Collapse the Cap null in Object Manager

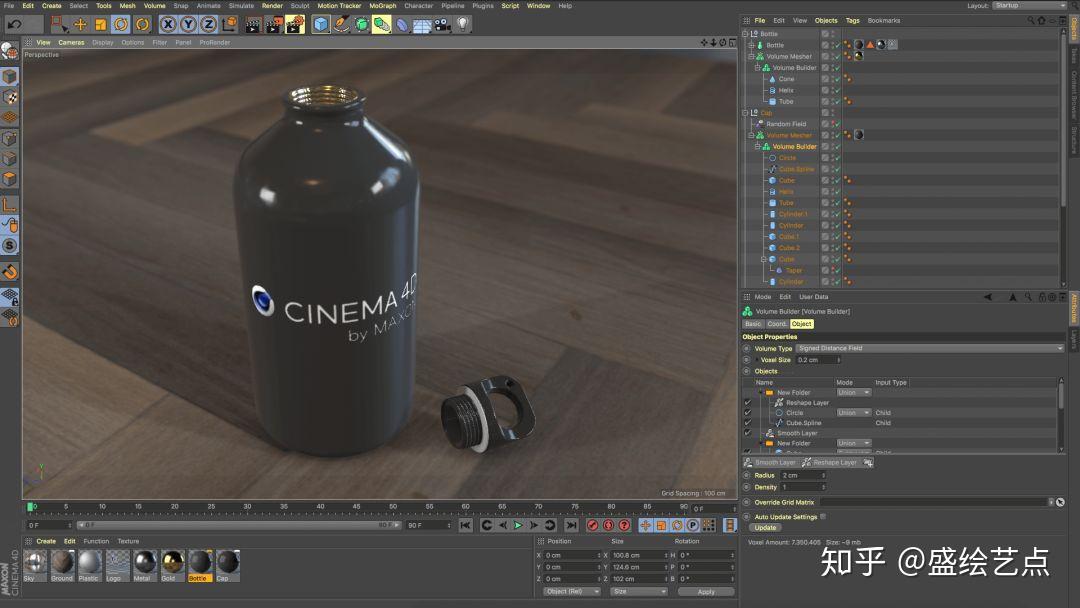[x=745, y=113]
